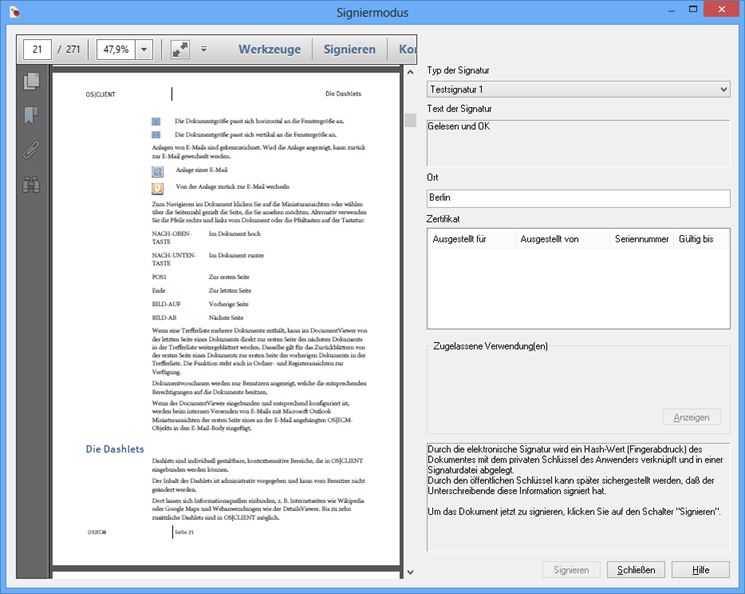Toggle full-screen read mode arrows icon

[x=180, y=49]
